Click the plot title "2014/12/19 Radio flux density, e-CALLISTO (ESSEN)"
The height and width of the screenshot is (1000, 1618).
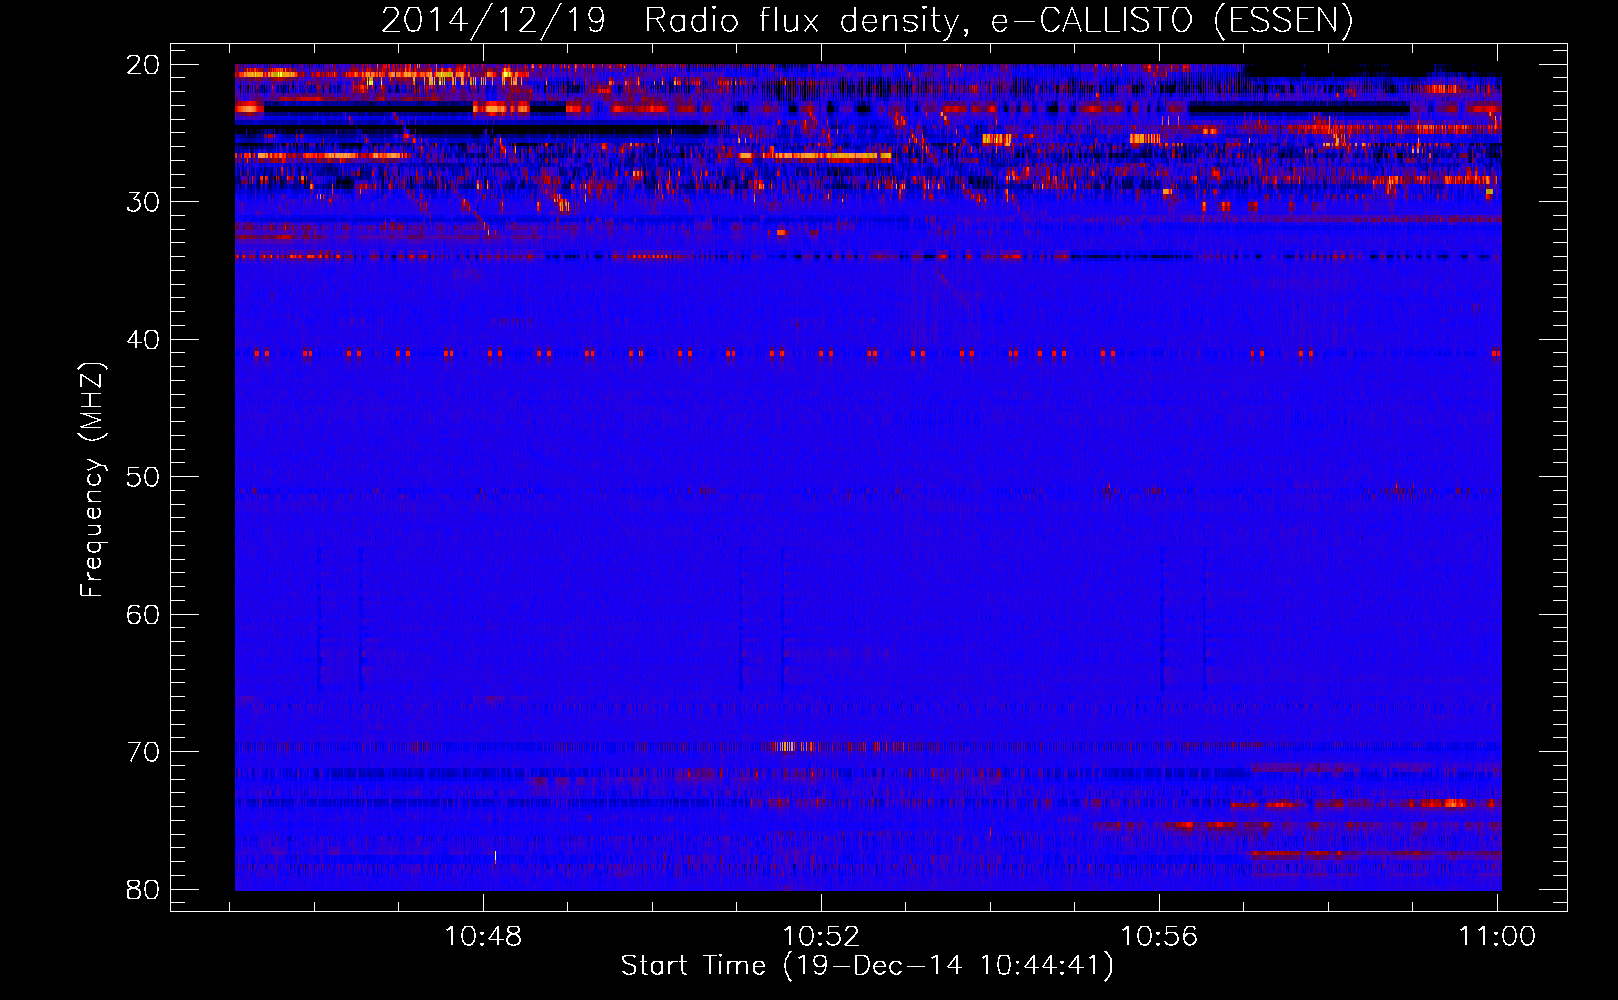coord(867,21)
